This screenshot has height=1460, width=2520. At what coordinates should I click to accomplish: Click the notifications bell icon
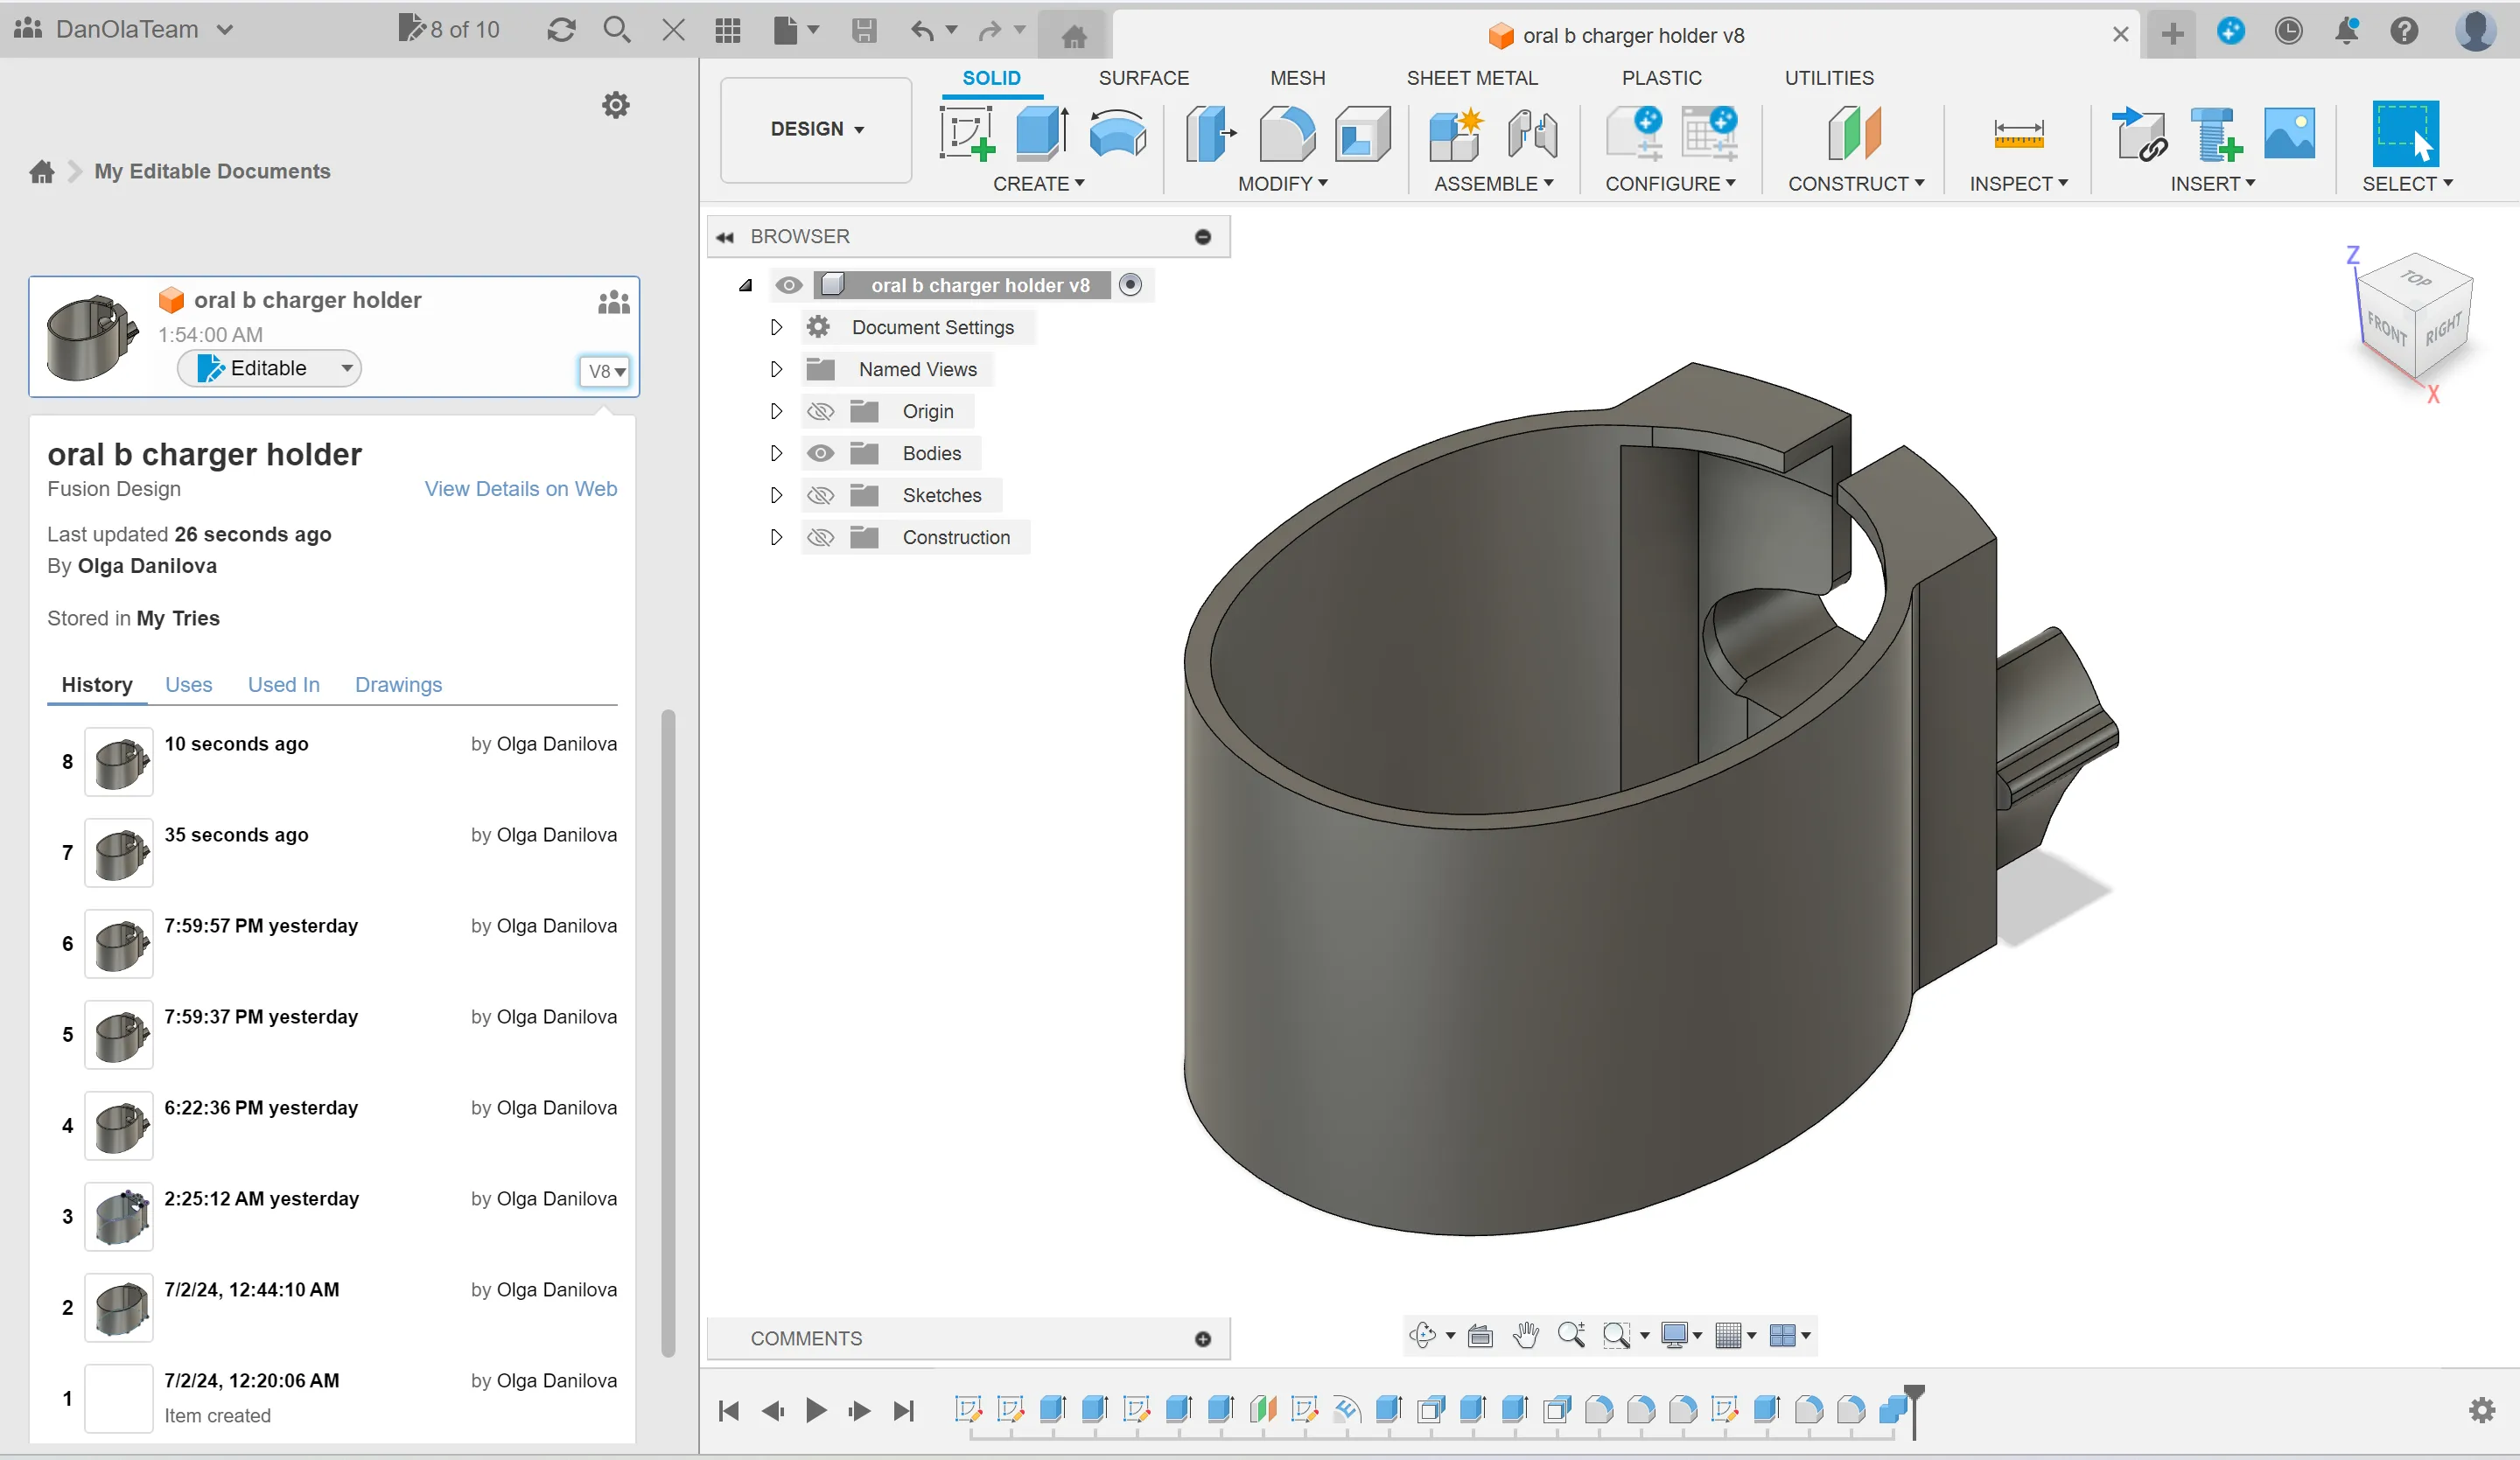pos(2346,32)
